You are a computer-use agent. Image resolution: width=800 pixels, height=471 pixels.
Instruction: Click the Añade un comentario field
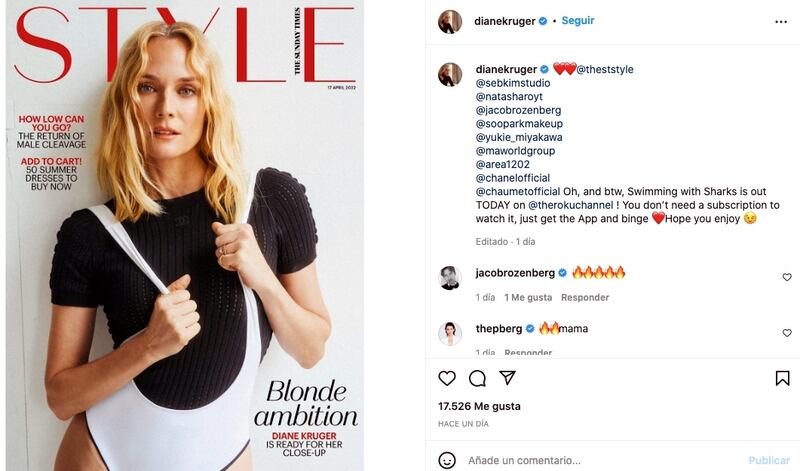602,460
